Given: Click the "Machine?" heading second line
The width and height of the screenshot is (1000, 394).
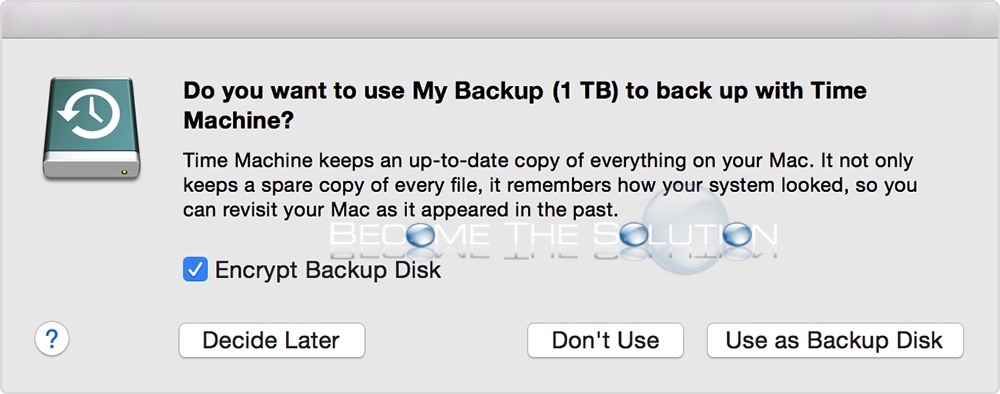Looking at the screenshot, I should tap(238, 120).
